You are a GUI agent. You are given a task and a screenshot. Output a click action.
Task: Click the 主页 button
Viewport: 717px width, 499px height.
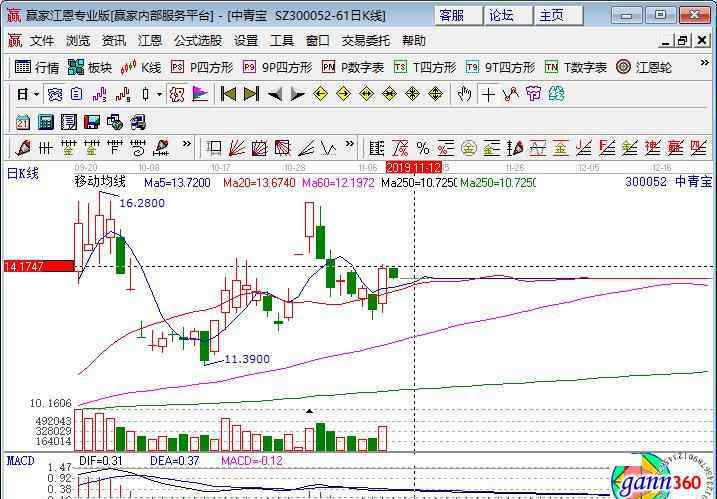click(558, 16)
